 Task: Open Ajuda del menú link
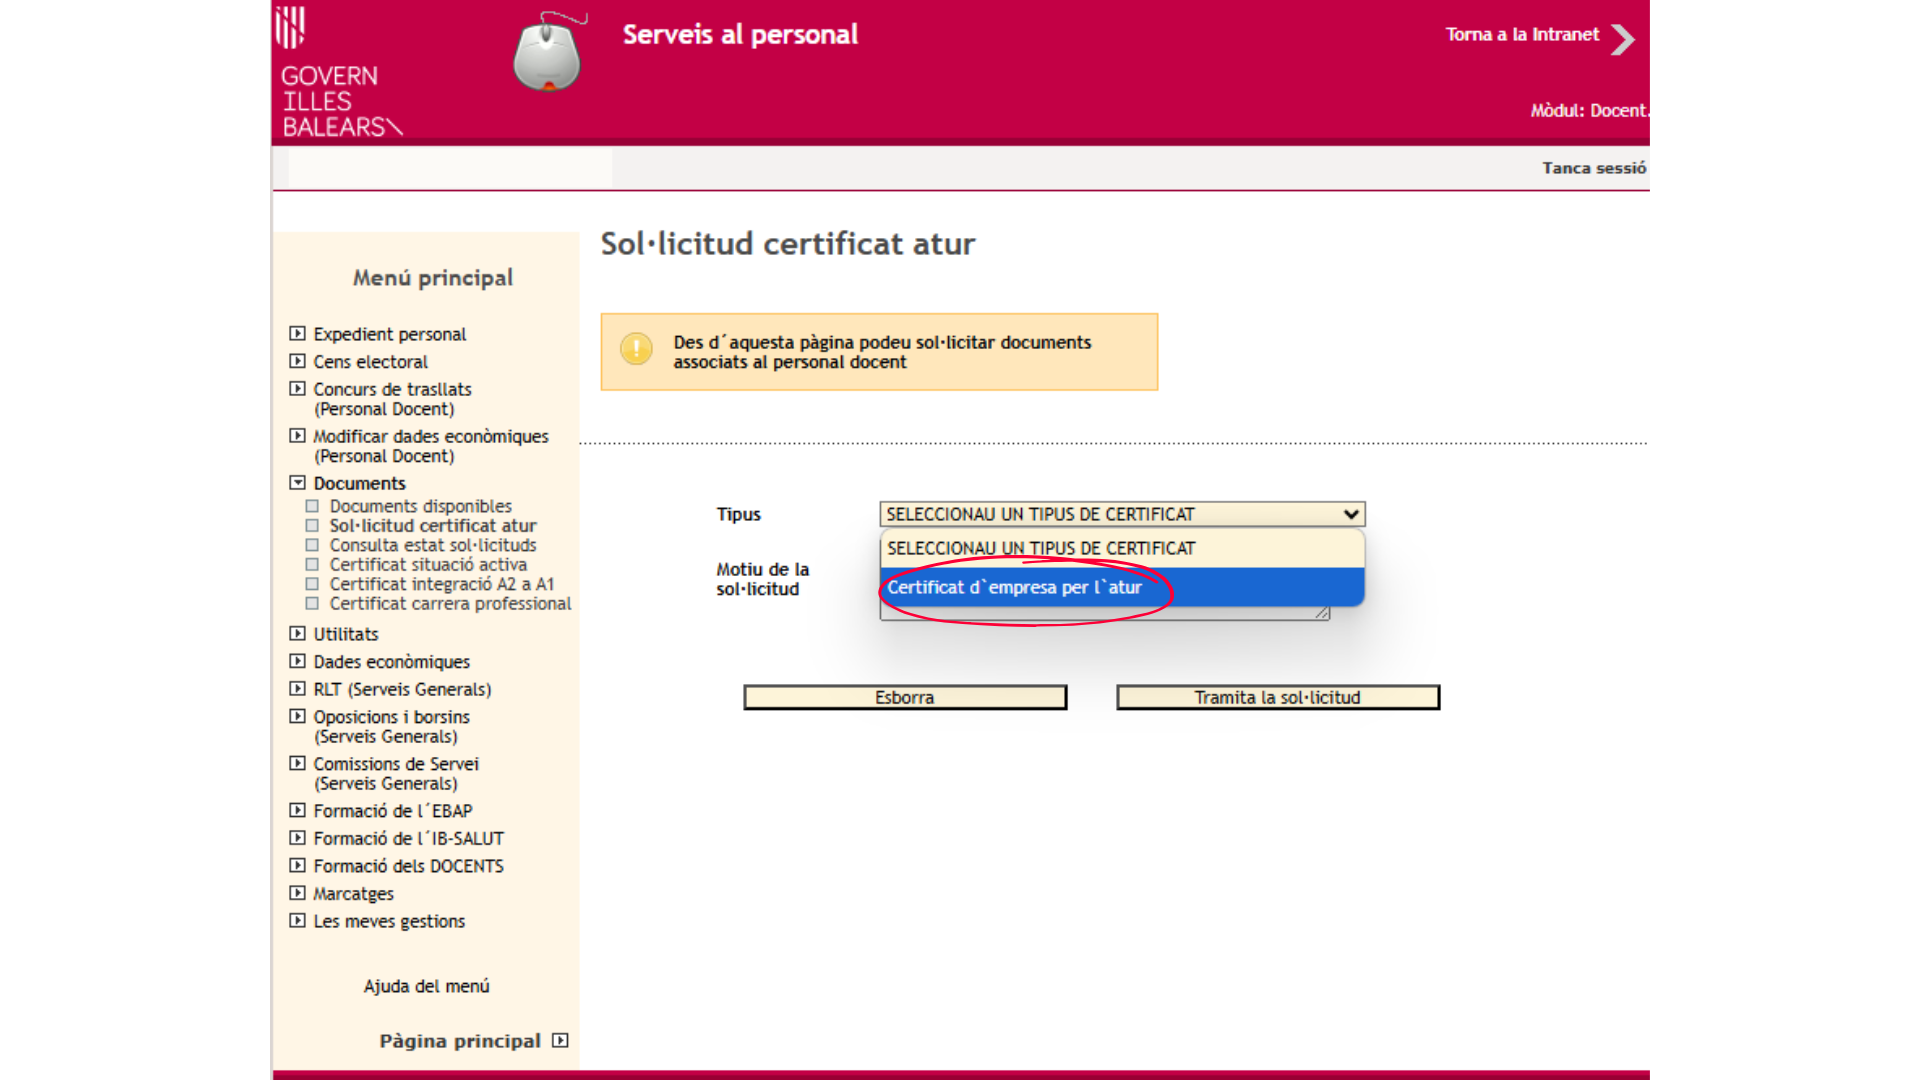point(426,986)
